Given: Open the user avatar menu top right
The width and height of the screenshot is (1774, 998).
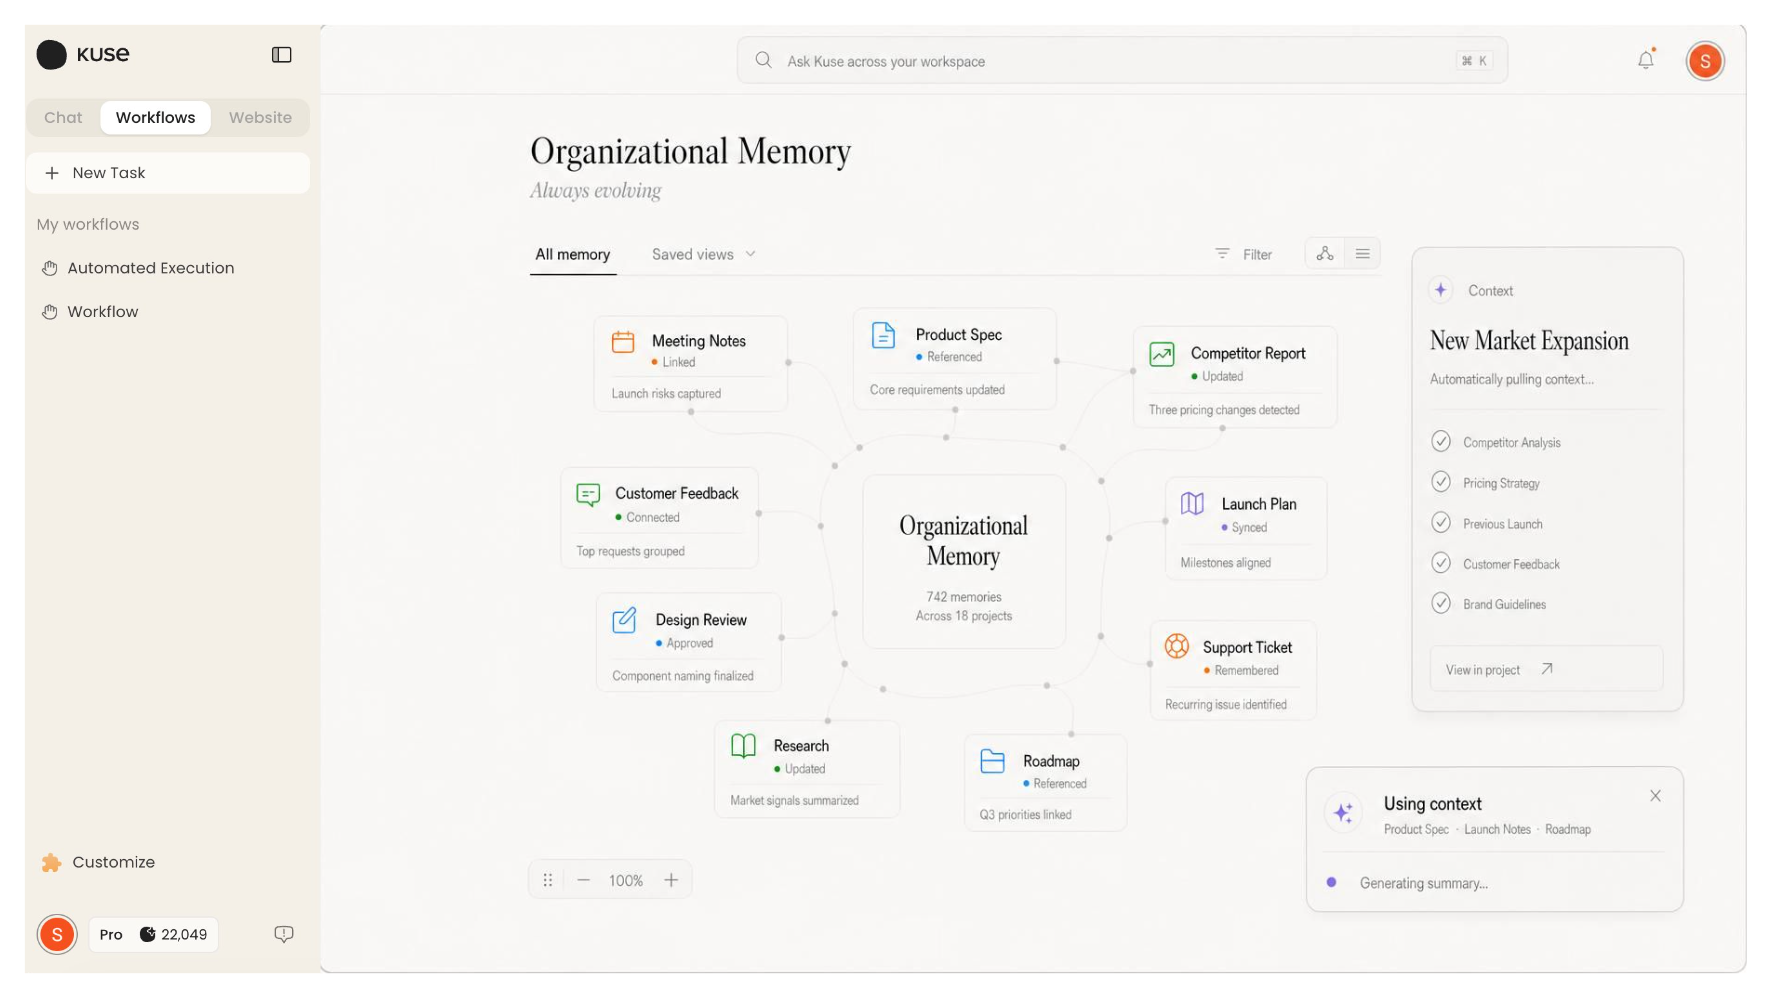Looking at the screenshot, I should pyautogui.click(x=1705, y=61).
